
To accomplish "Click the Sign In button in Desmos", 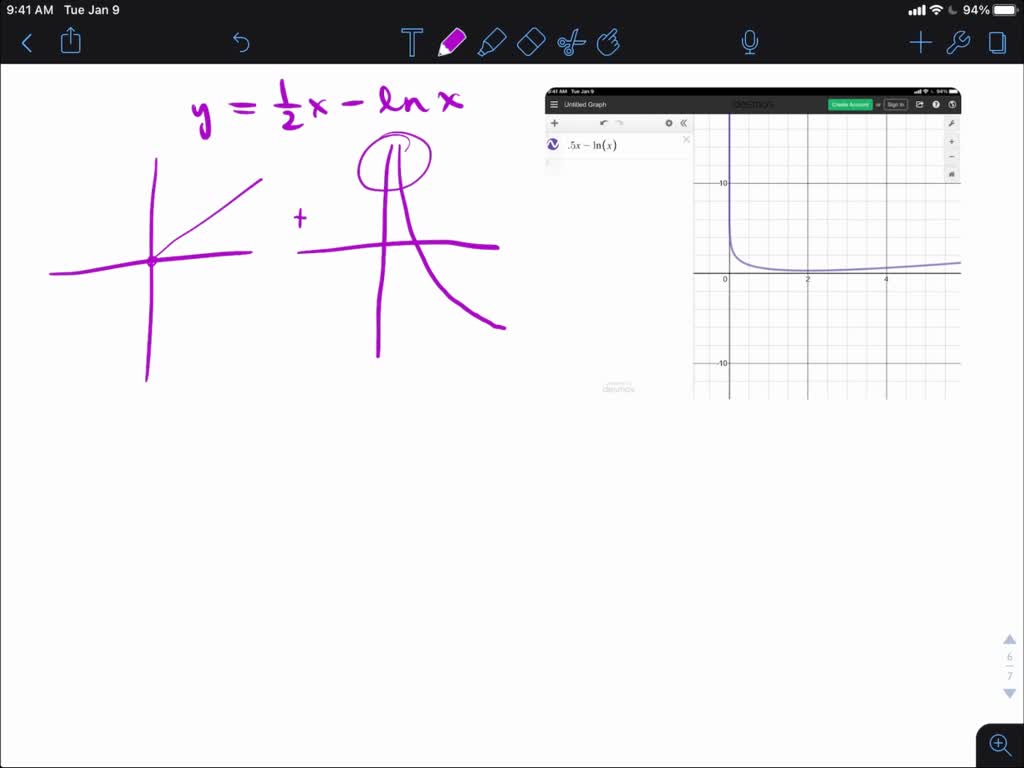I will 895,104.
